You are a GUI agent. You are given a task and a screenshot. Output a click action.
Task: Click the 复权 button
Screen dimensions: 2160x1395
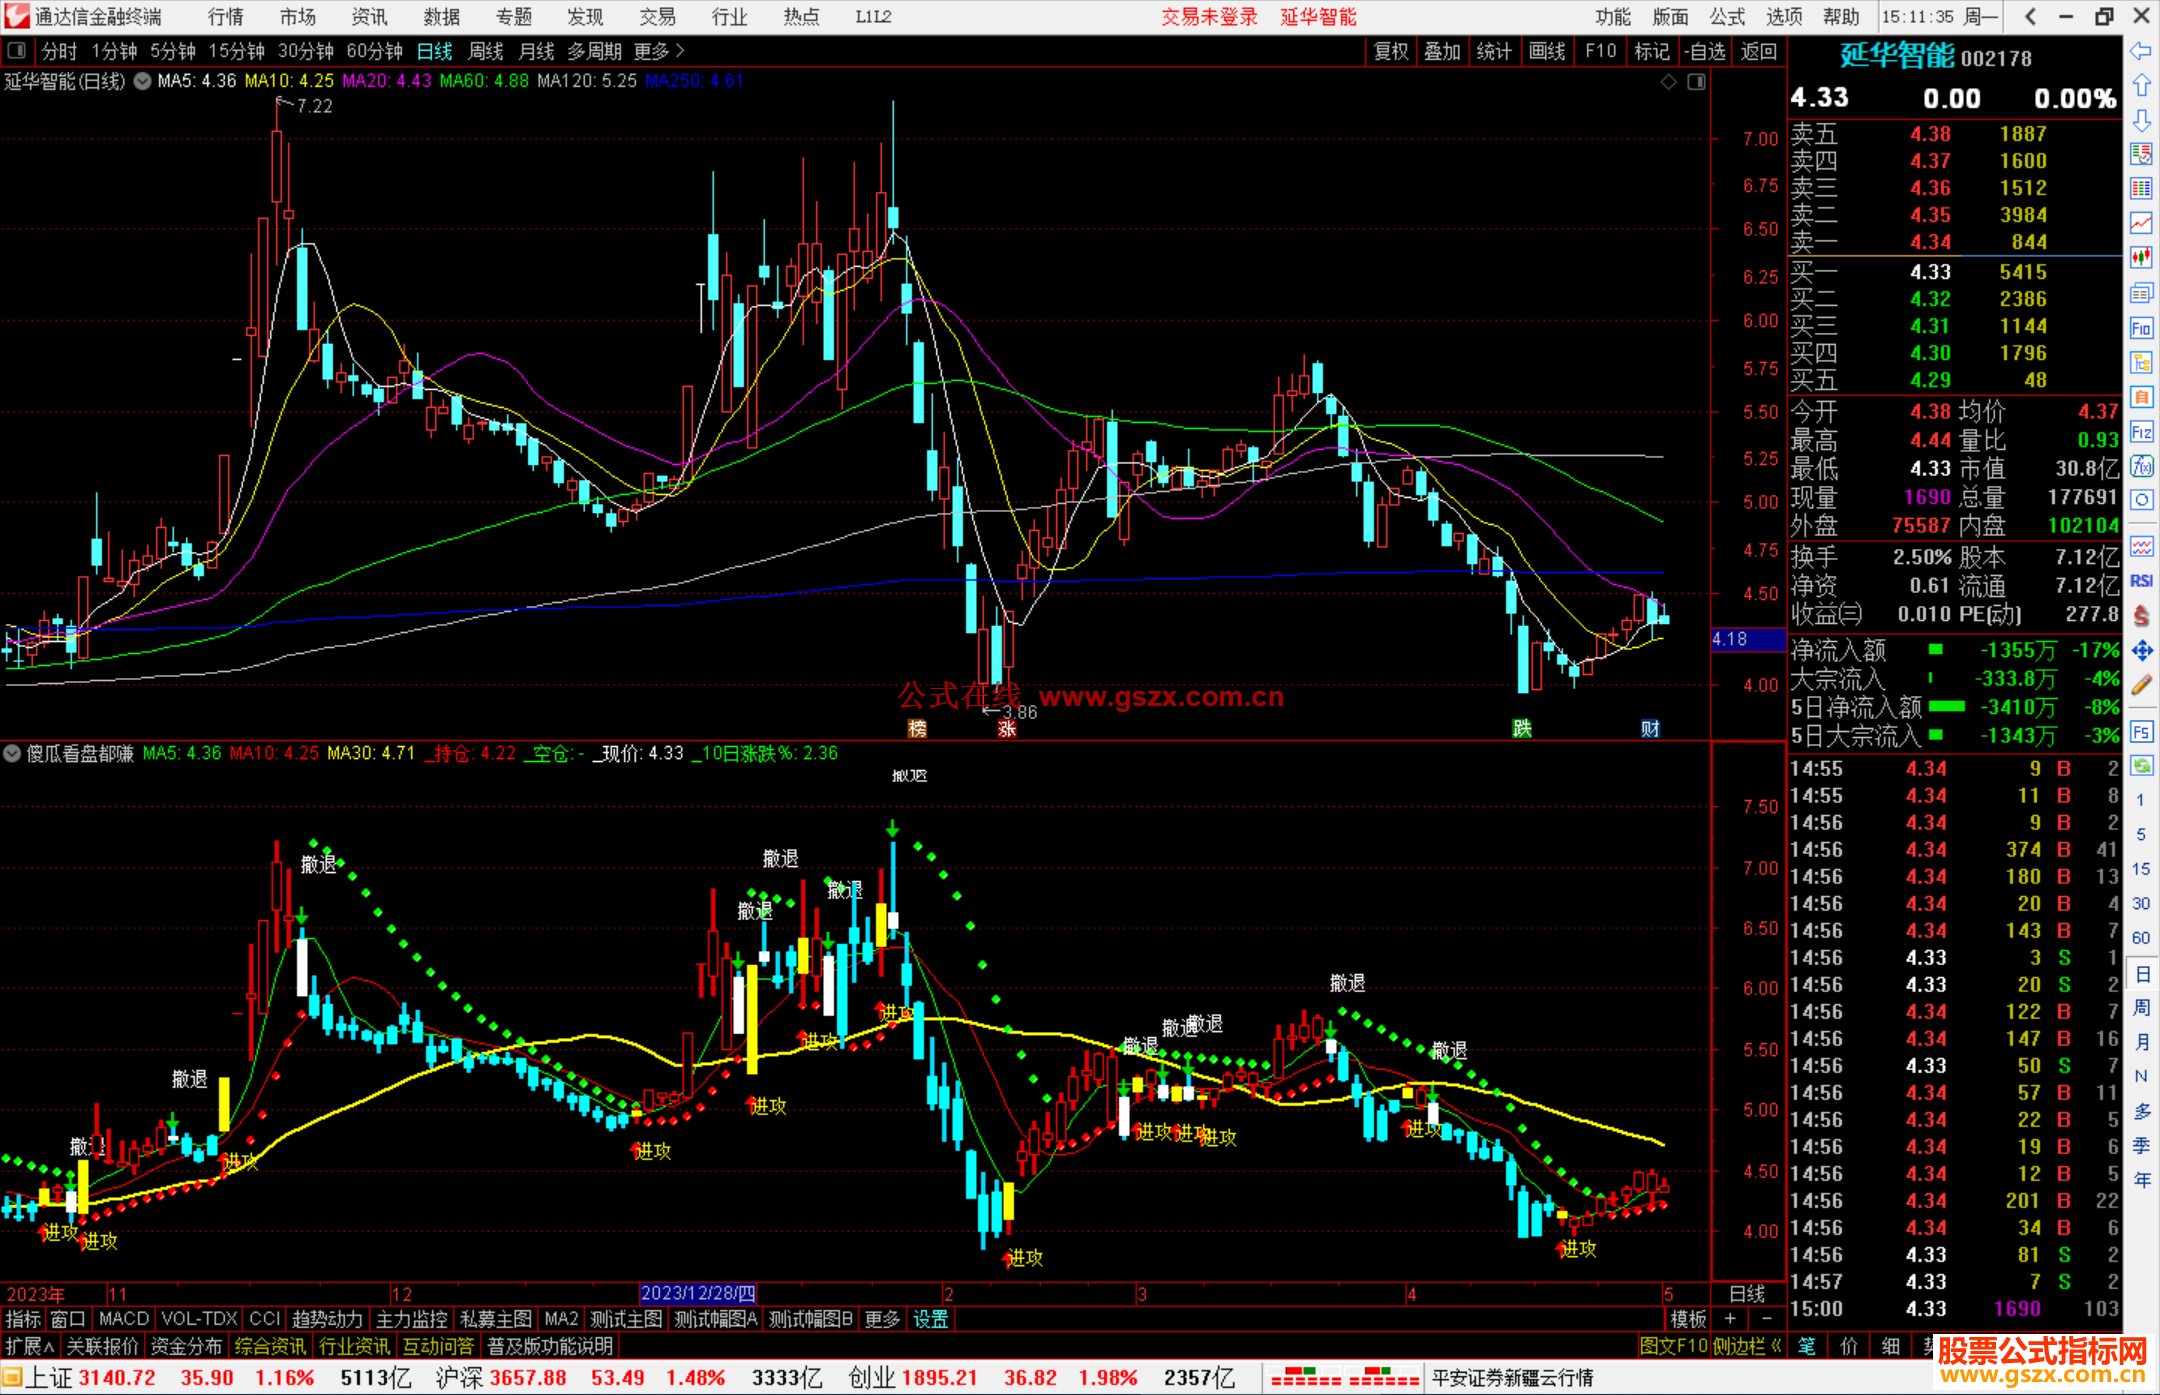pyautogui.click(x=1390, y=51)
